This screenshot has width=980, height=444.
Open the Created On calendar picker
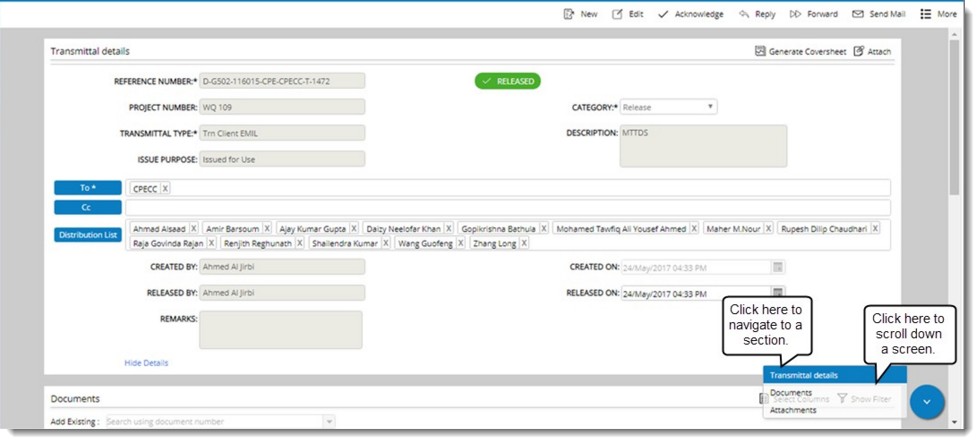(x=777, y=267)
